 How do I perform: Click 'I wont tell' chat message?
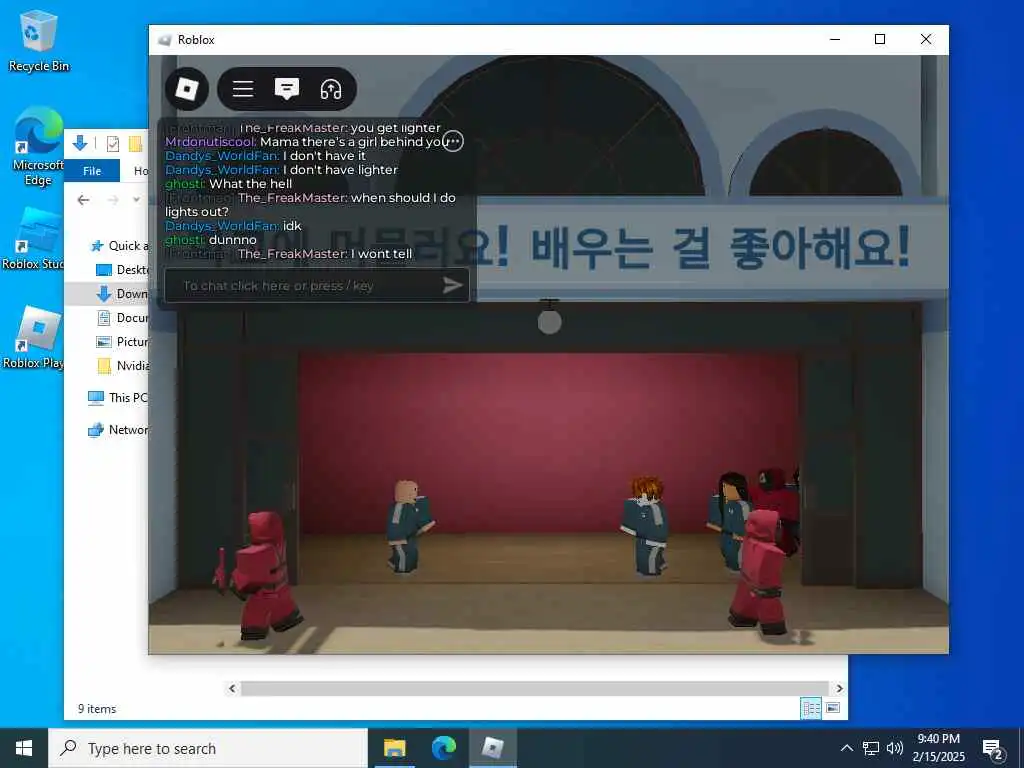[381, 253]
